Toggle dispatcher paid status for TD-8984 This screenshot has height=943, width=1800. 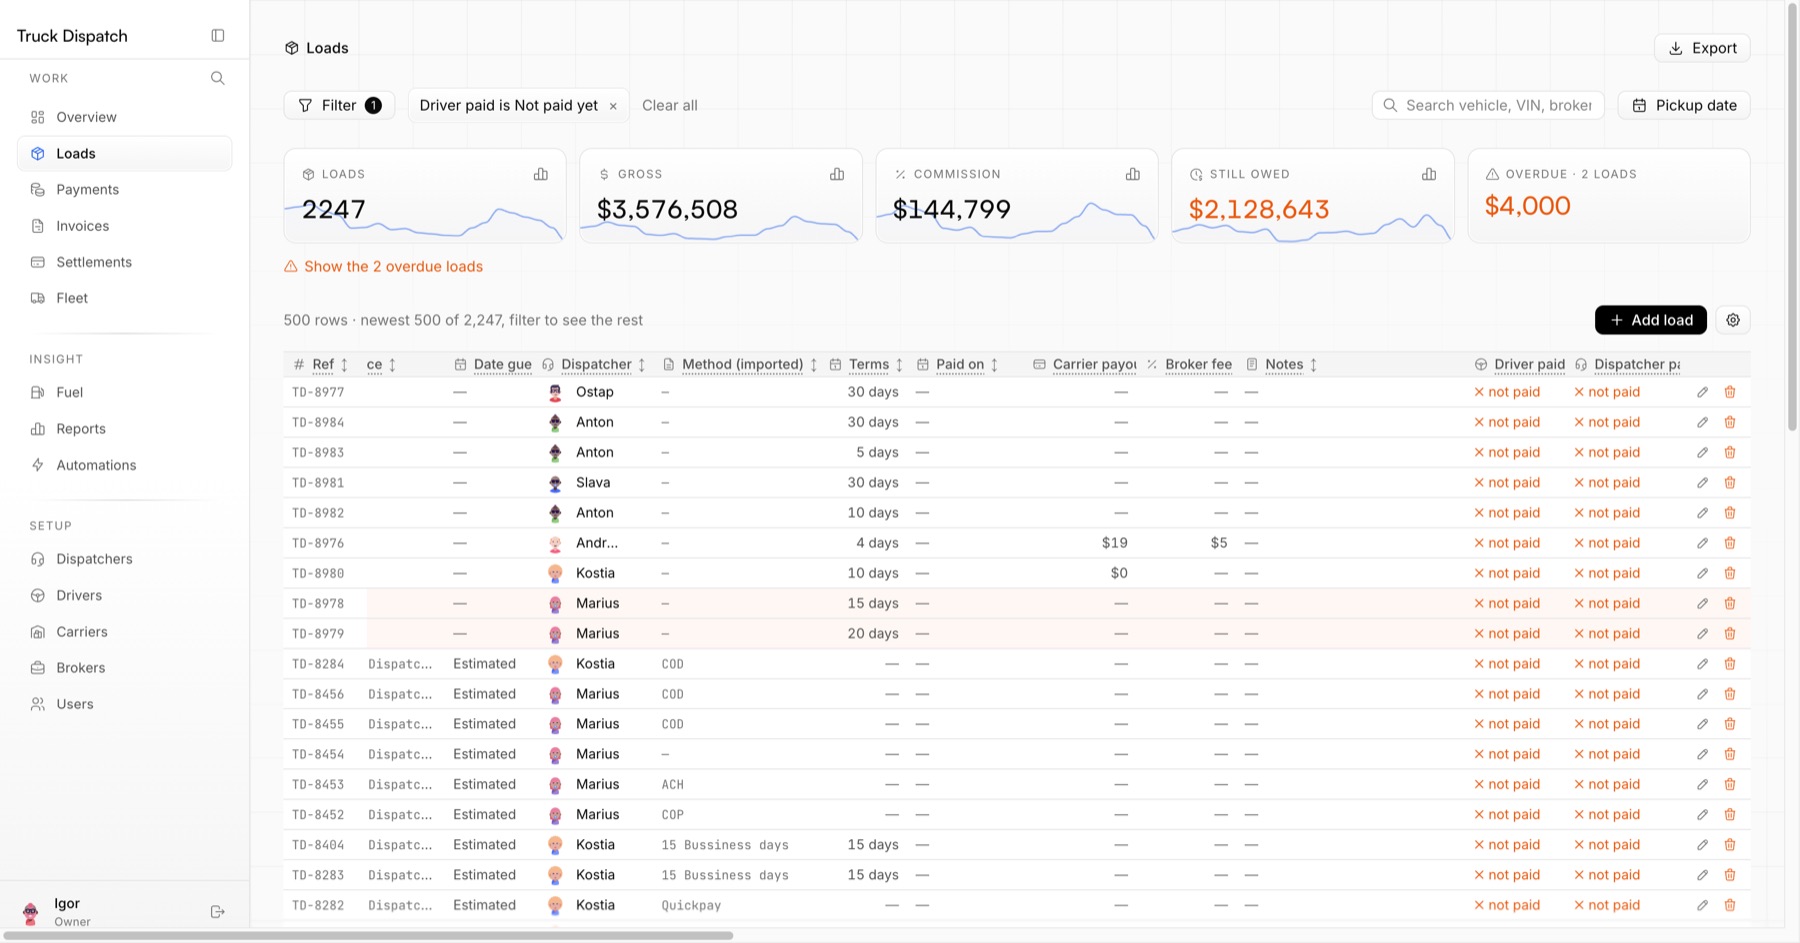pos(1607,422)
